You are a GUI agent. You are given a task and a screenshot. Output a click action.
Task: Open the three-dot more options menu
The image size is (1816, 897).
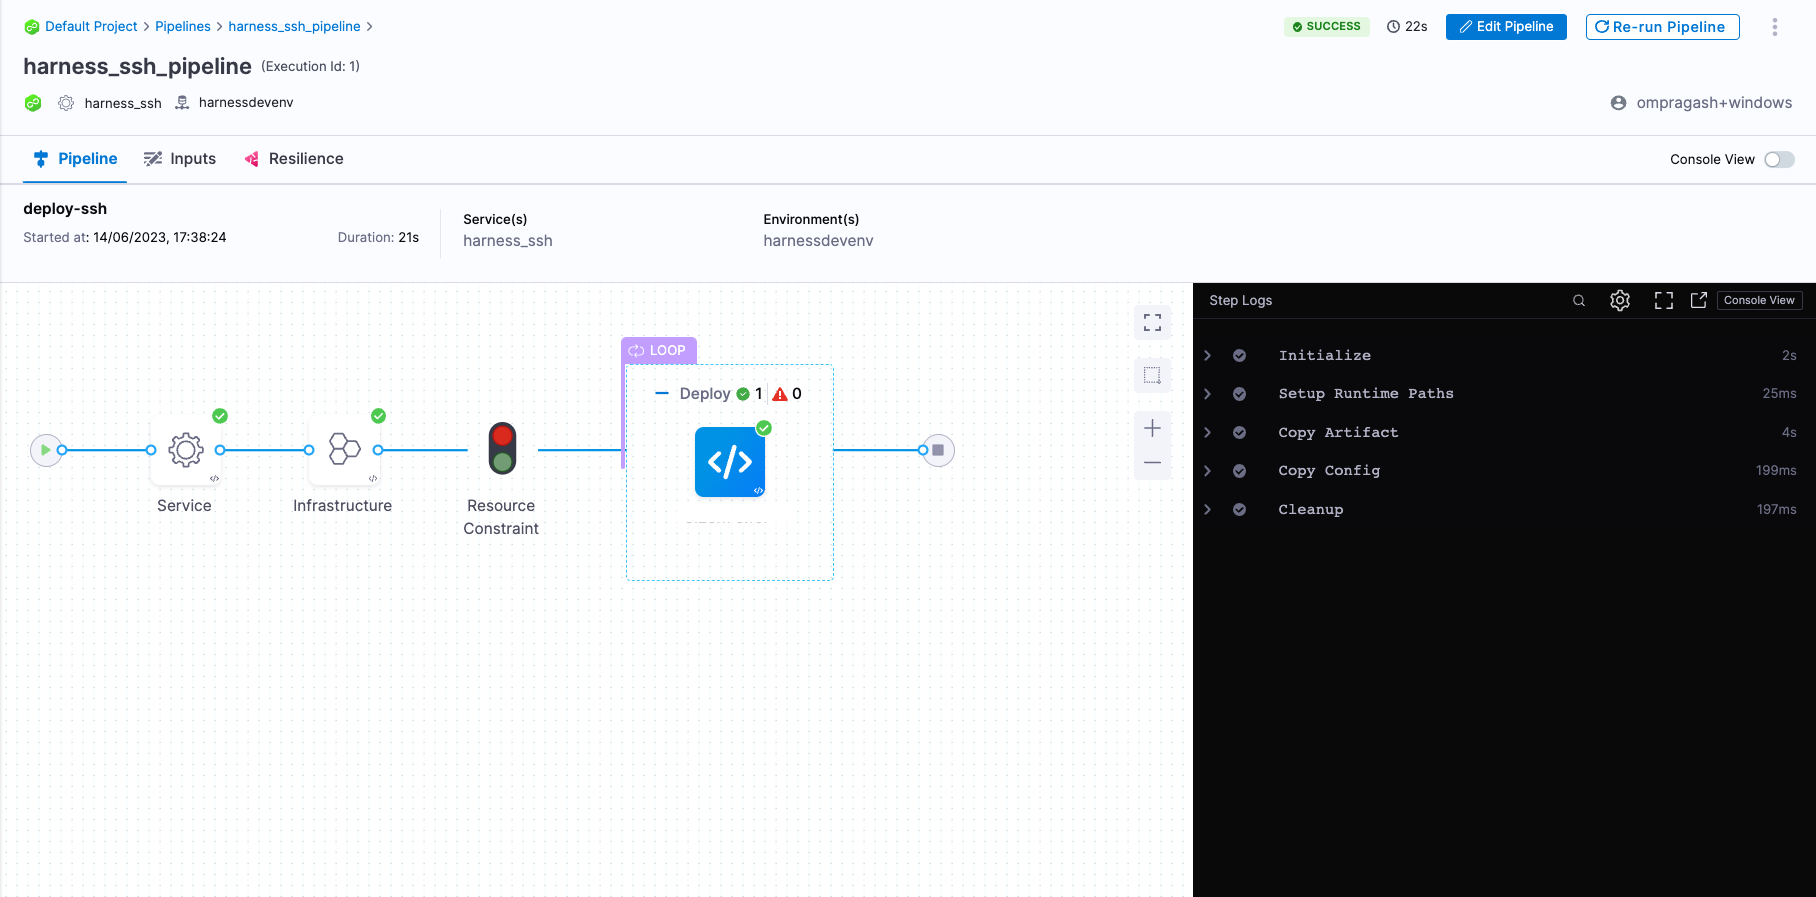point(1775,27)
